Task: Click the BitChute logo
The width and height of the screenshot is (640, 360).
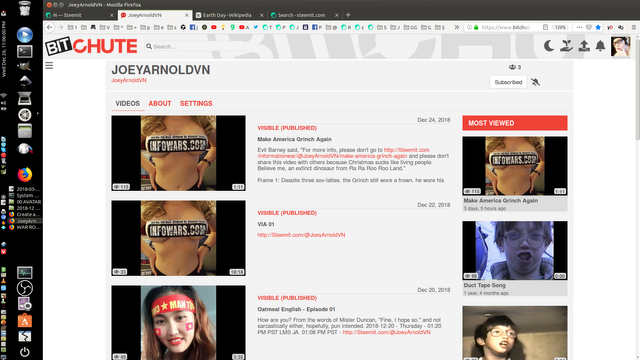Action: tap(91, 46)
